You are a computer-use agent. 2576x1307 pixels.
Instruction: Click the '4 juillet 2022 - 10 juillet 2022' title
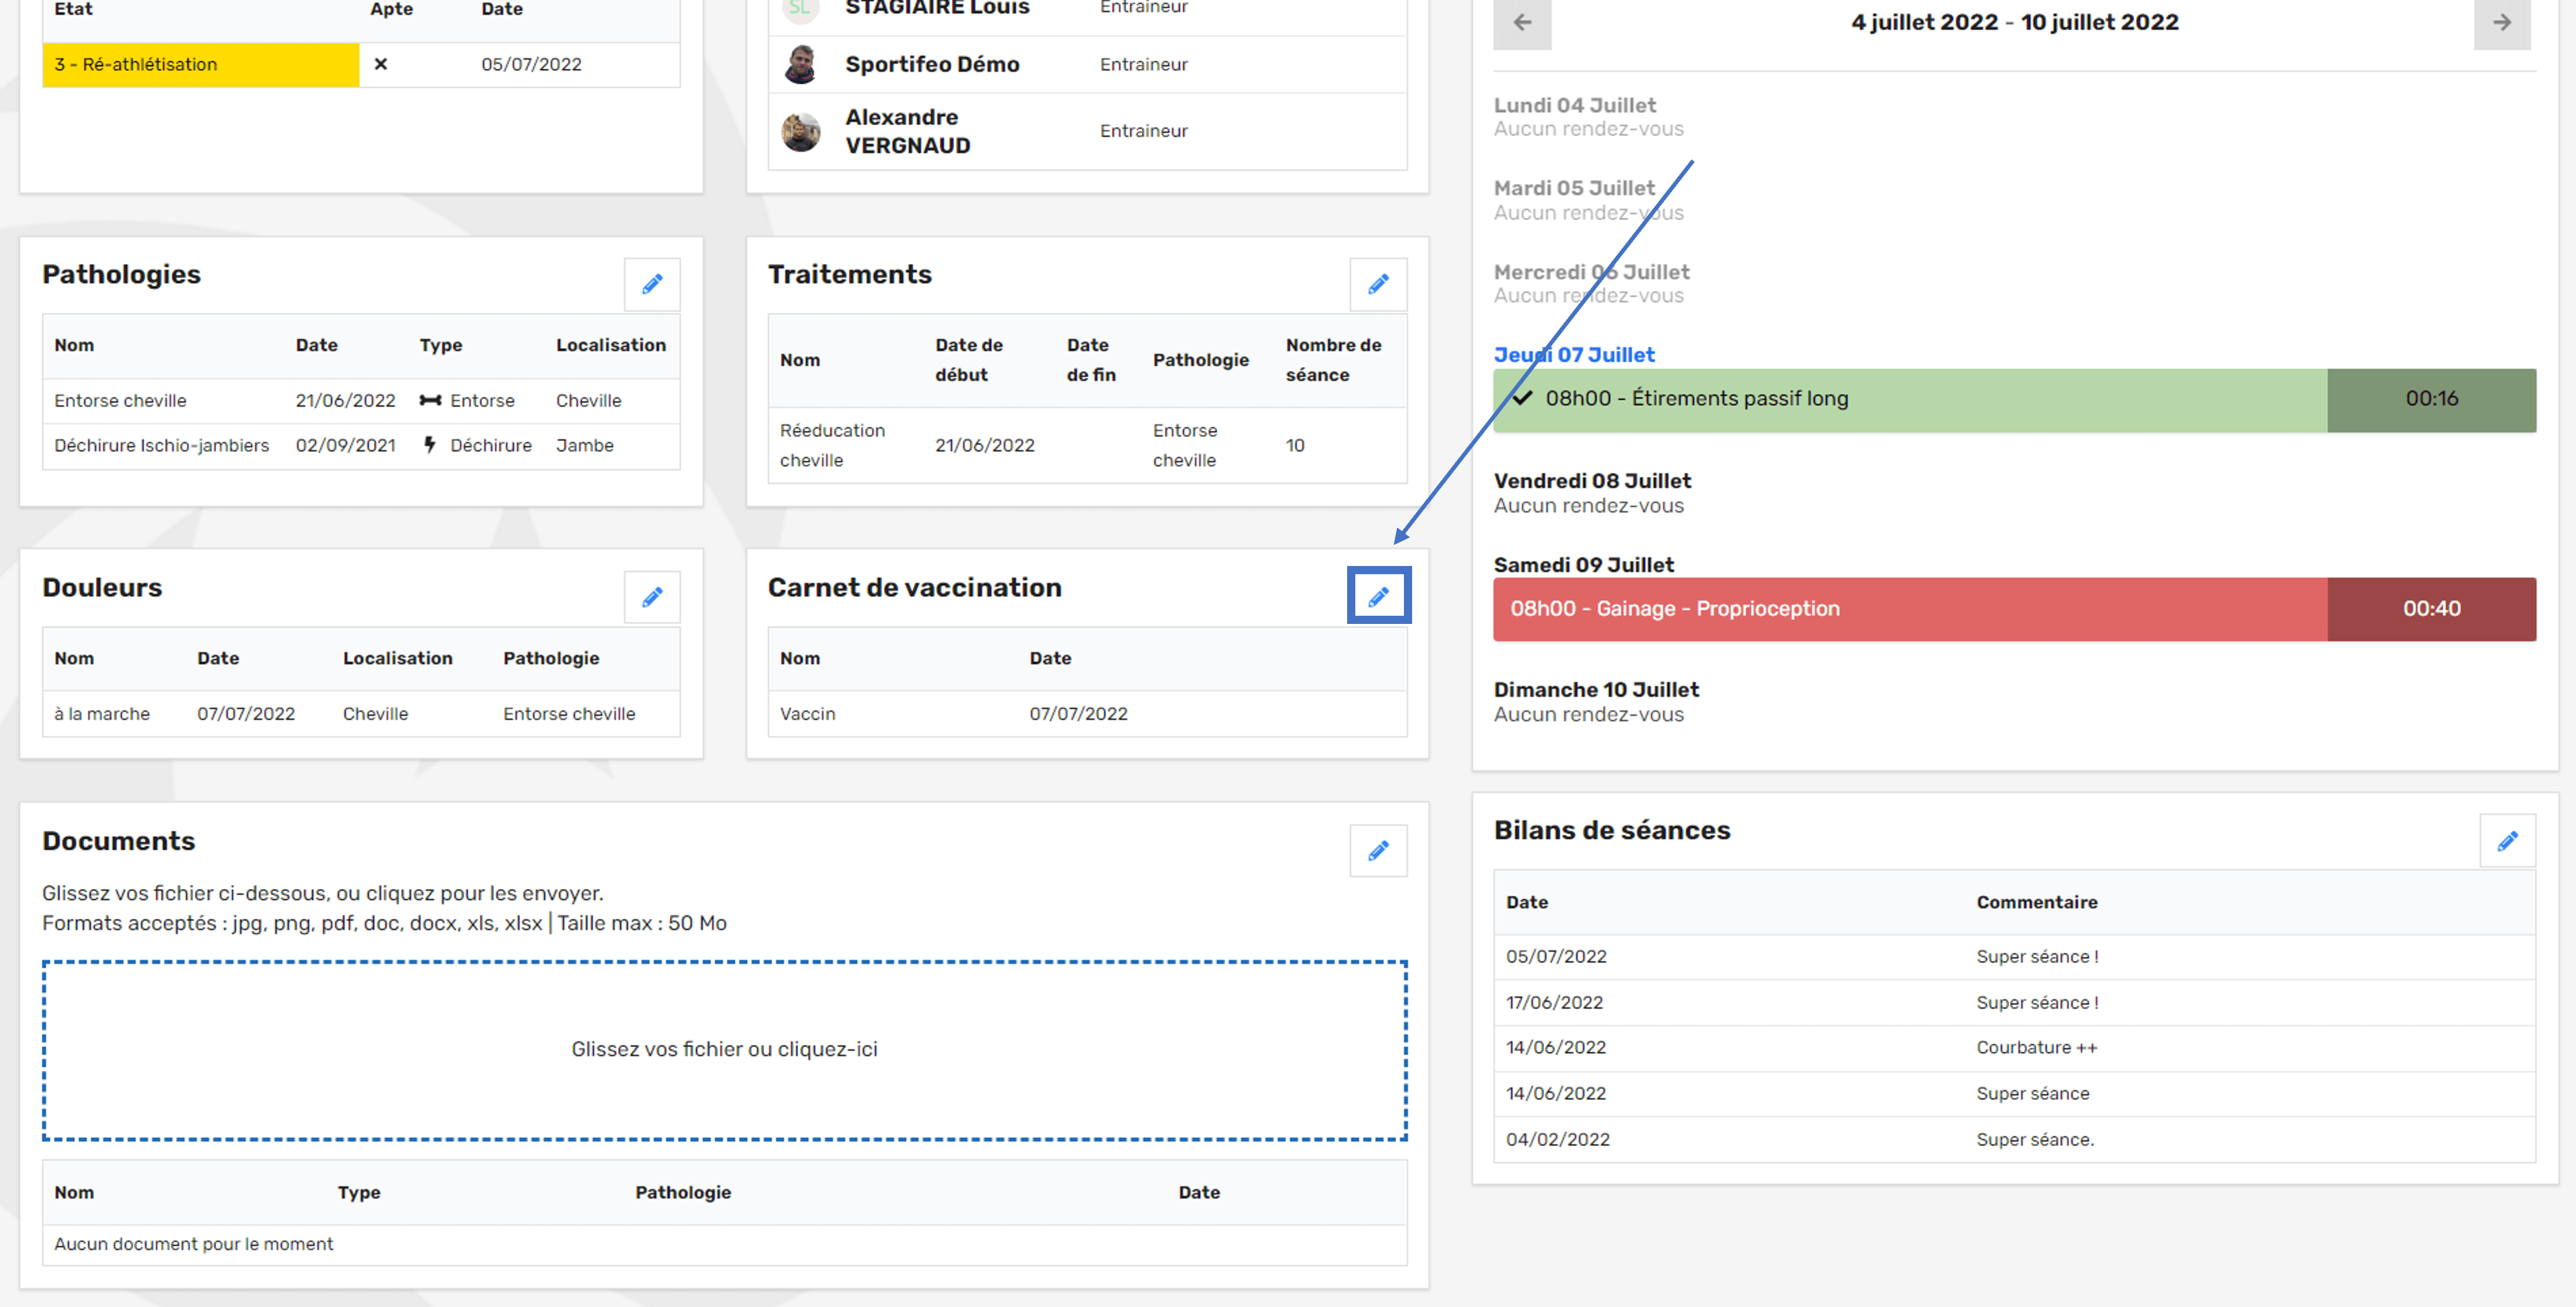click(x=2014, y=22)
